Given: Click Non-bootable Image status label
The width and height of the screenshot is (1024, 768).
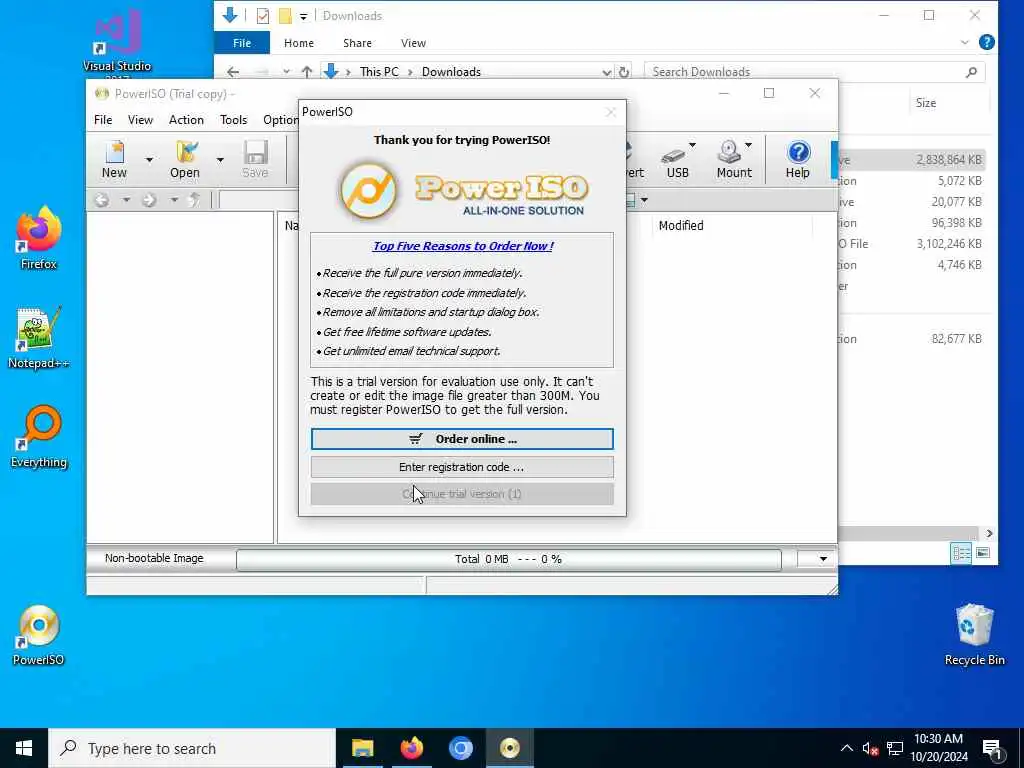Looking at the screenshot, I should click(154, 558).
